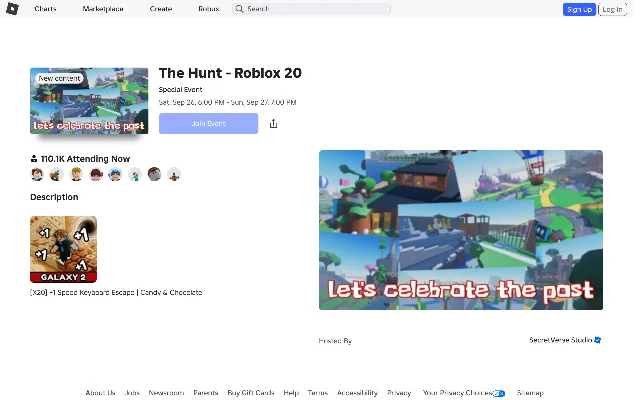Open the small event thumbnail with New content badge
The image size is (640, 400).
click(89, 101)
